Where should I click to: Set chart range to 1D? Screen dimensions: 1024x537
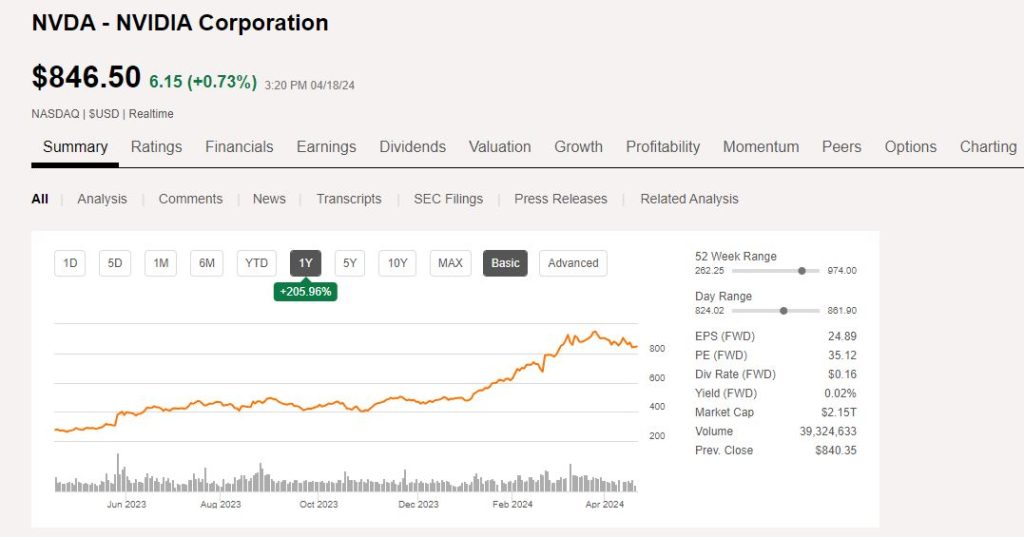[70, 263]
